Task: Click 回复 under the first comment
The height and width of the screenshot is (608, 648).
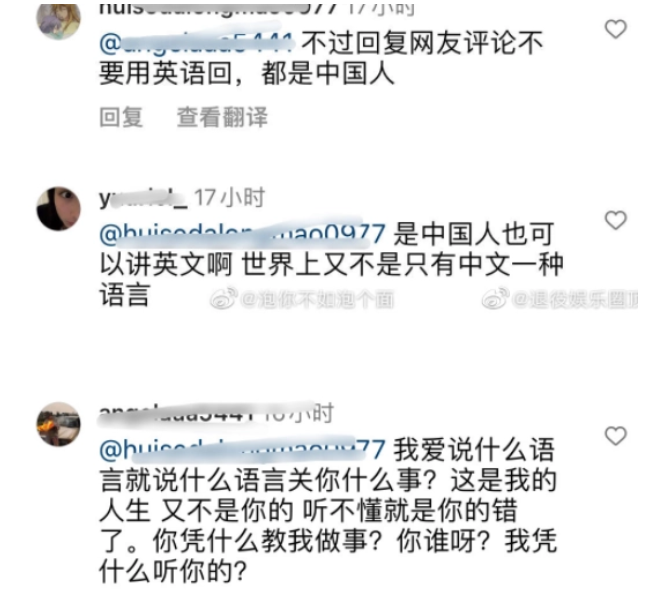Action: click(121, 117)
